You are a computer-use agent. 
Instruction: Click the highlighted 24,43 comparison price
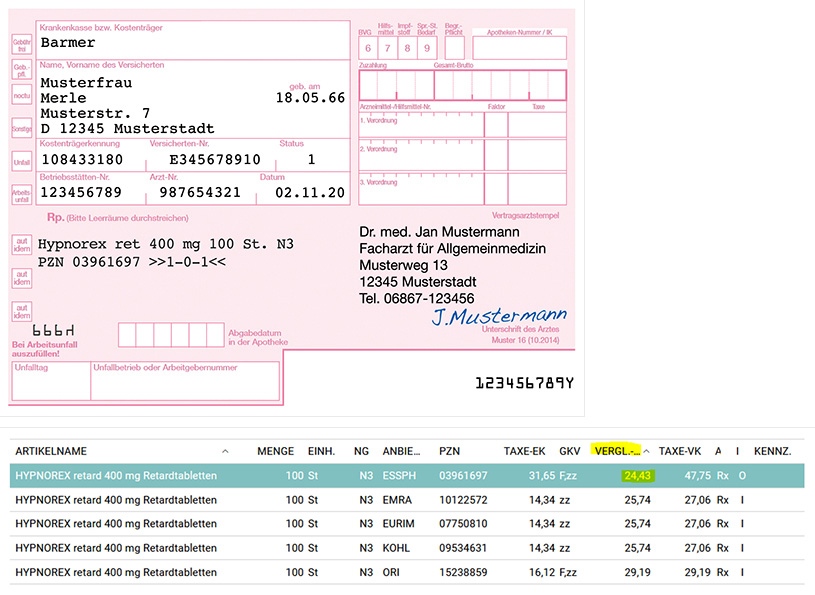[637, 475]
